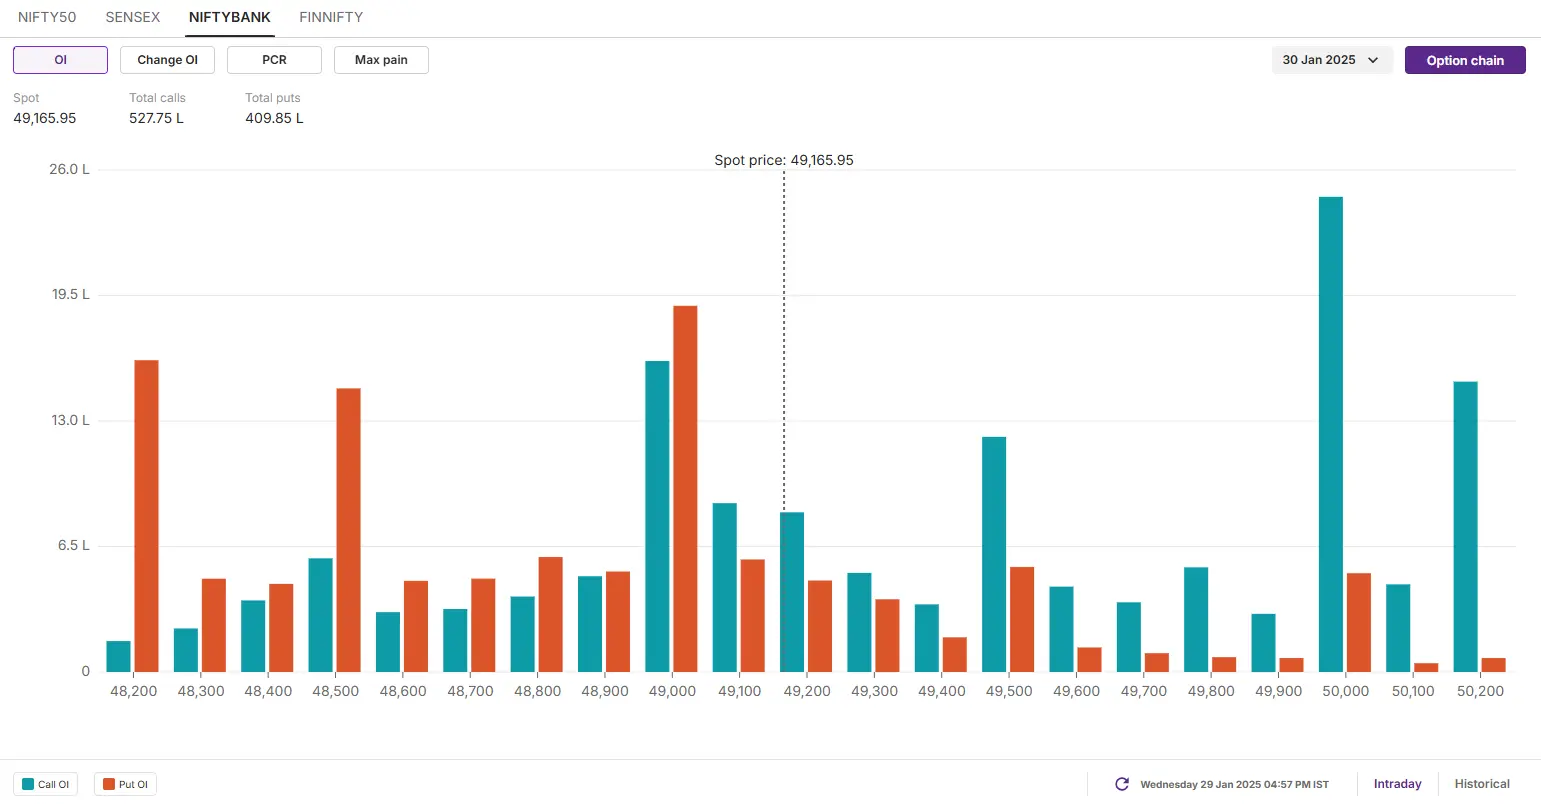Click the 49,000 strike axis label
This screenshot has height=804, width=1541.
(x=672, y=691)
